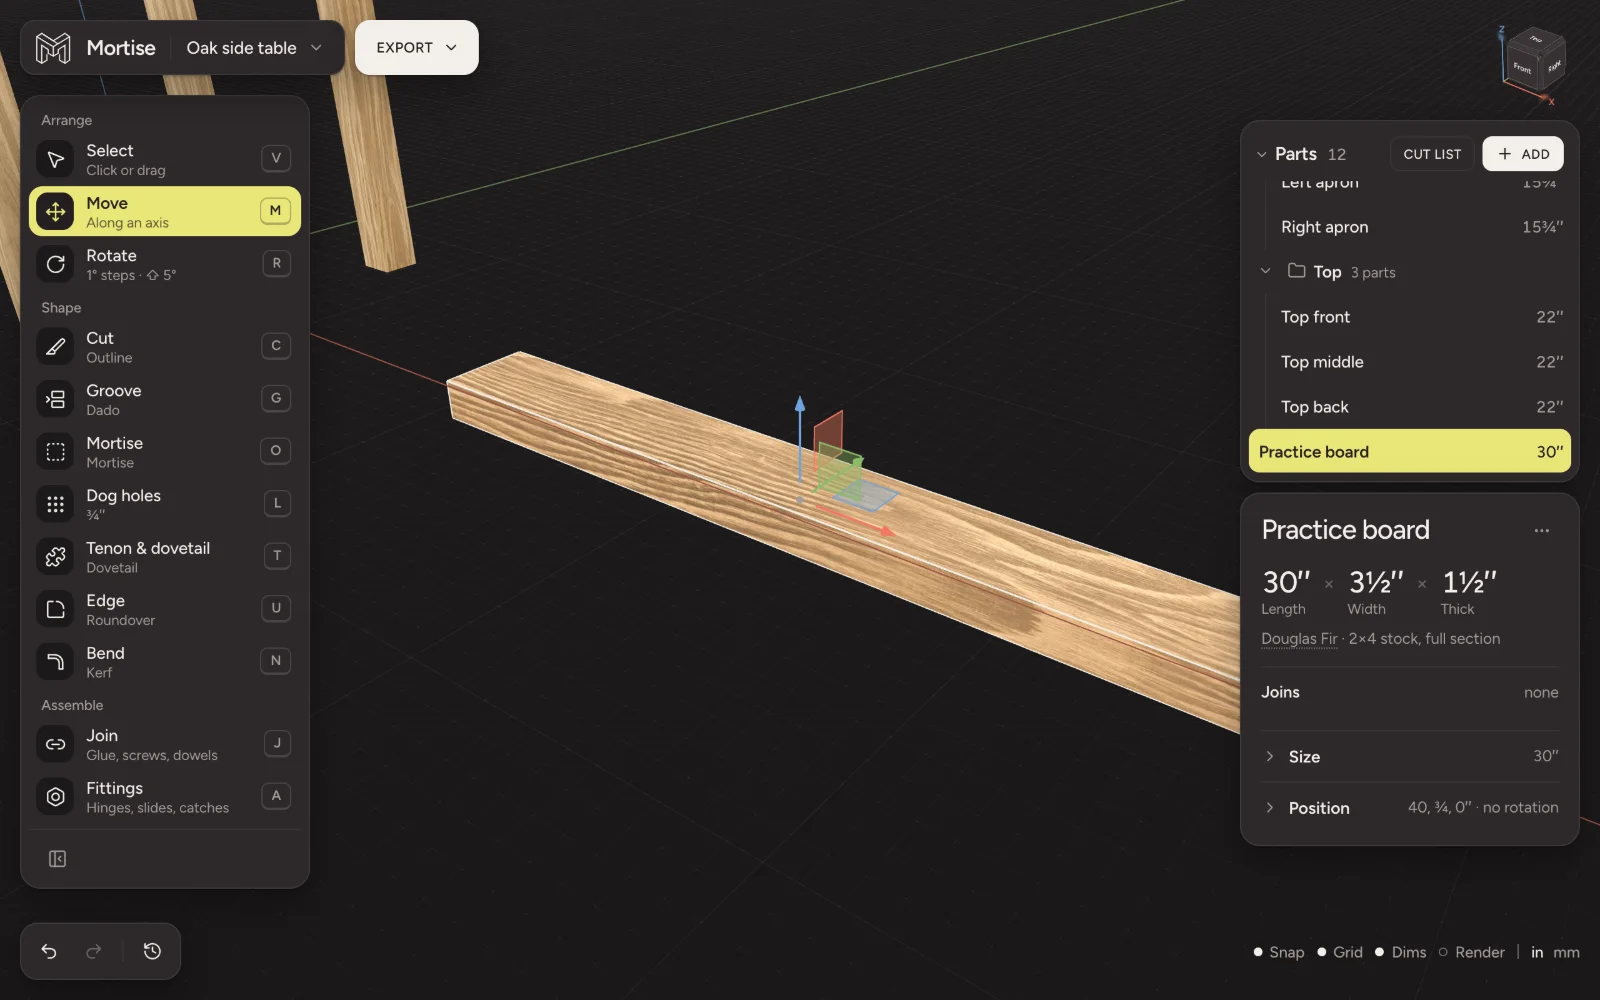This screenshot has width=1600, height=1000.
Task: Open the version history
Action: point(152,951)
